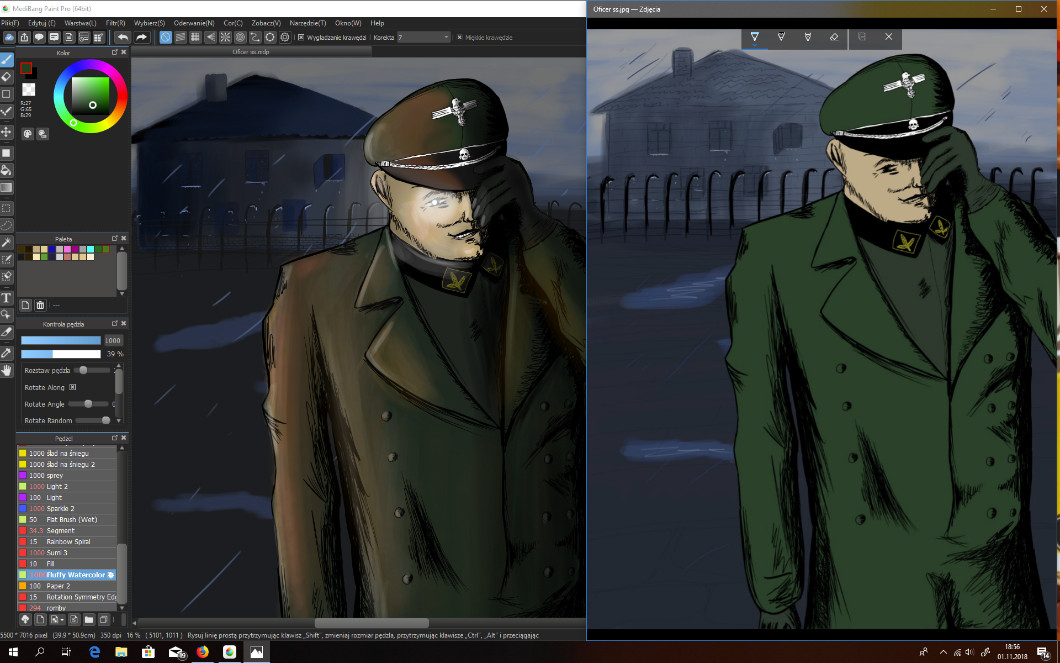Show hidden system tray icons

coord(942,652)
